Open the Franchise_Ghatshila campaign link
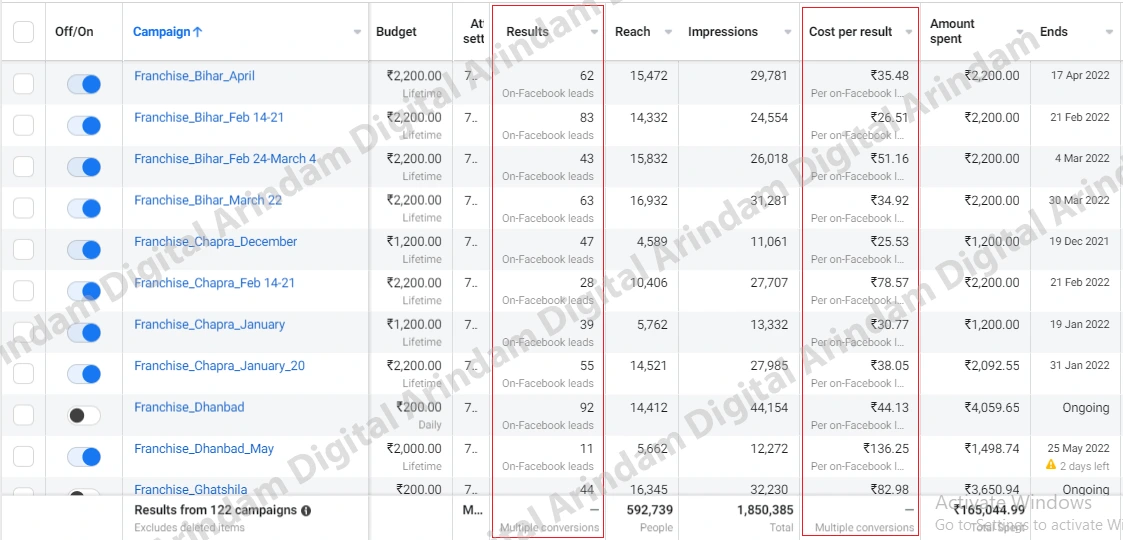Screen dimensions: 1123x540 tap(191, 490)
